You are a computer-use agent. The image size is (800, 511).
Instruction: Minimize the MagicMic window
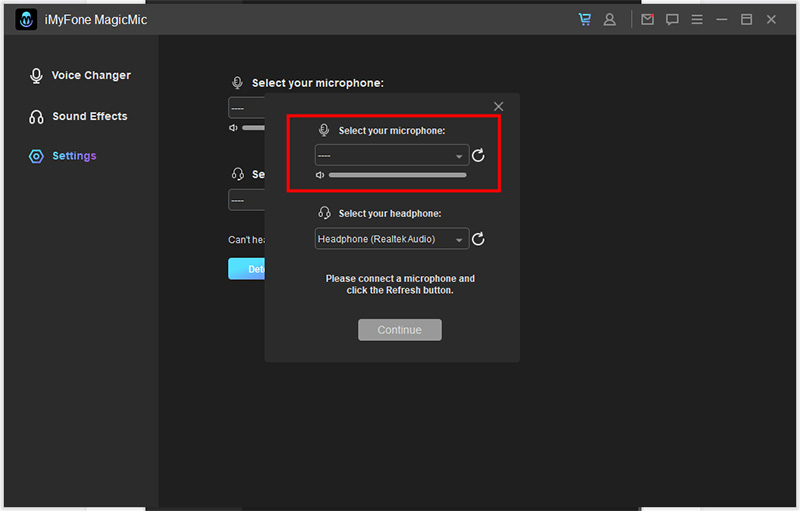click(x=721, y=19)
